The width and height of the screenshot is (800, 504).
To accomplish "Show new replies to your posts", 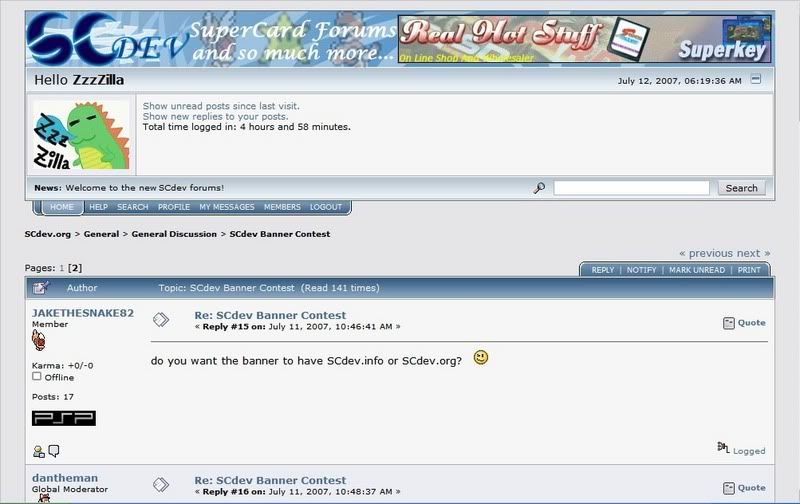I will click(215, 116).
